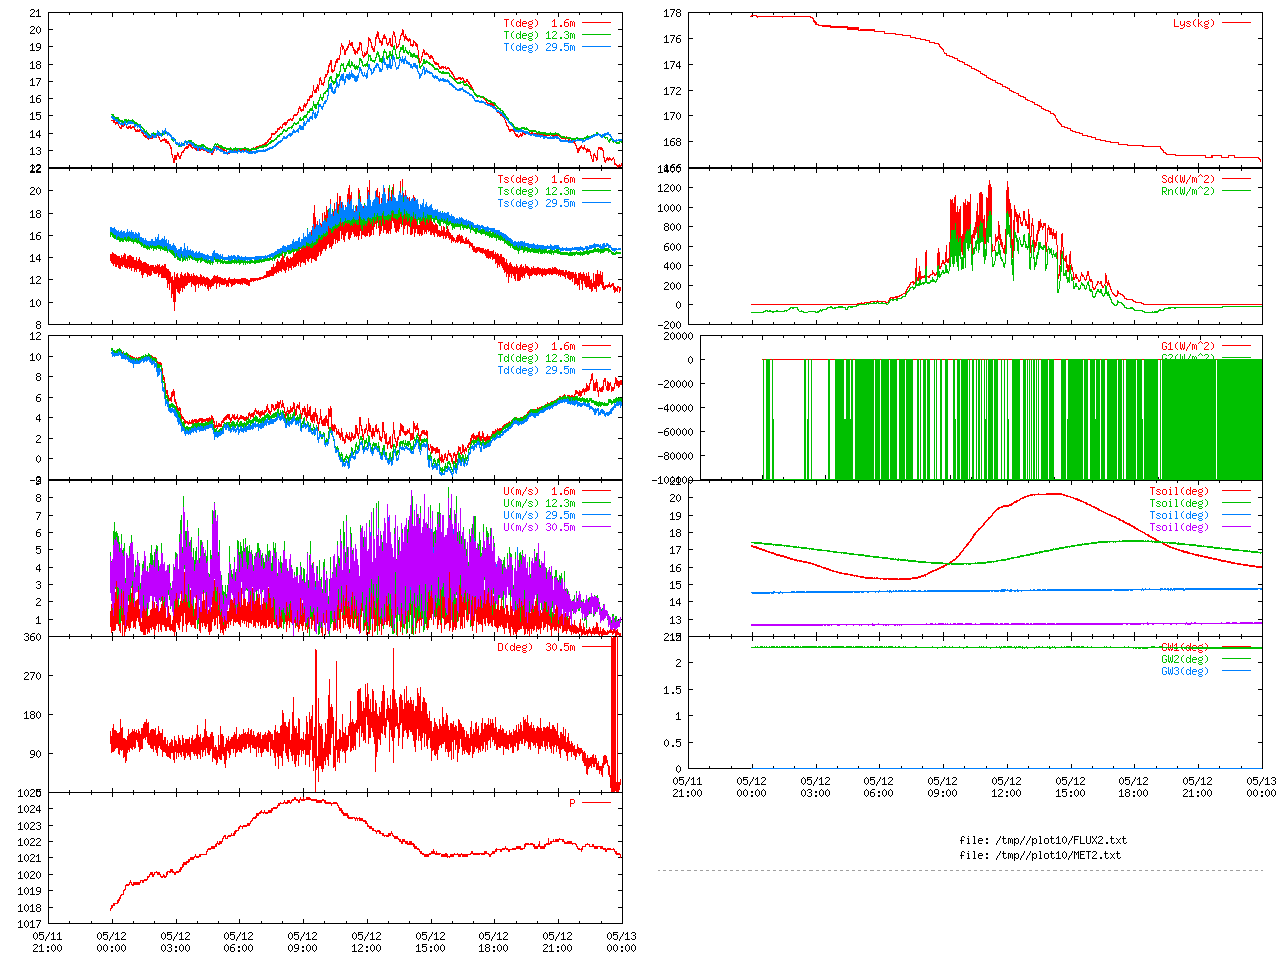
Task: Click the T(deg) 29.5m legend text
Action: point(540,47)
